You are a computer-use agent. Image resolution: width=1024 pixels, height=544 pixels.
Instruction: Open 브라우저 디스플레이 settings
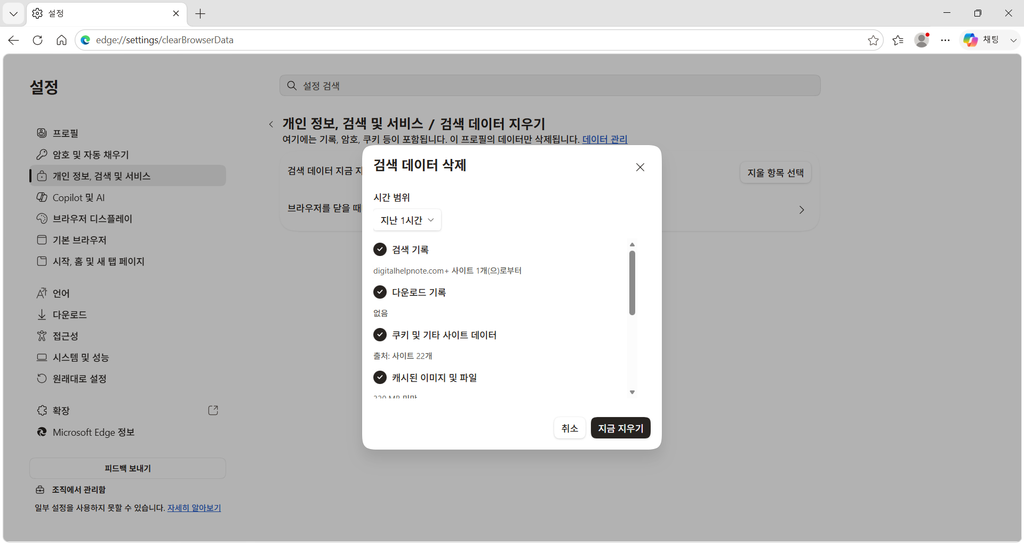(x=128, y=219)
